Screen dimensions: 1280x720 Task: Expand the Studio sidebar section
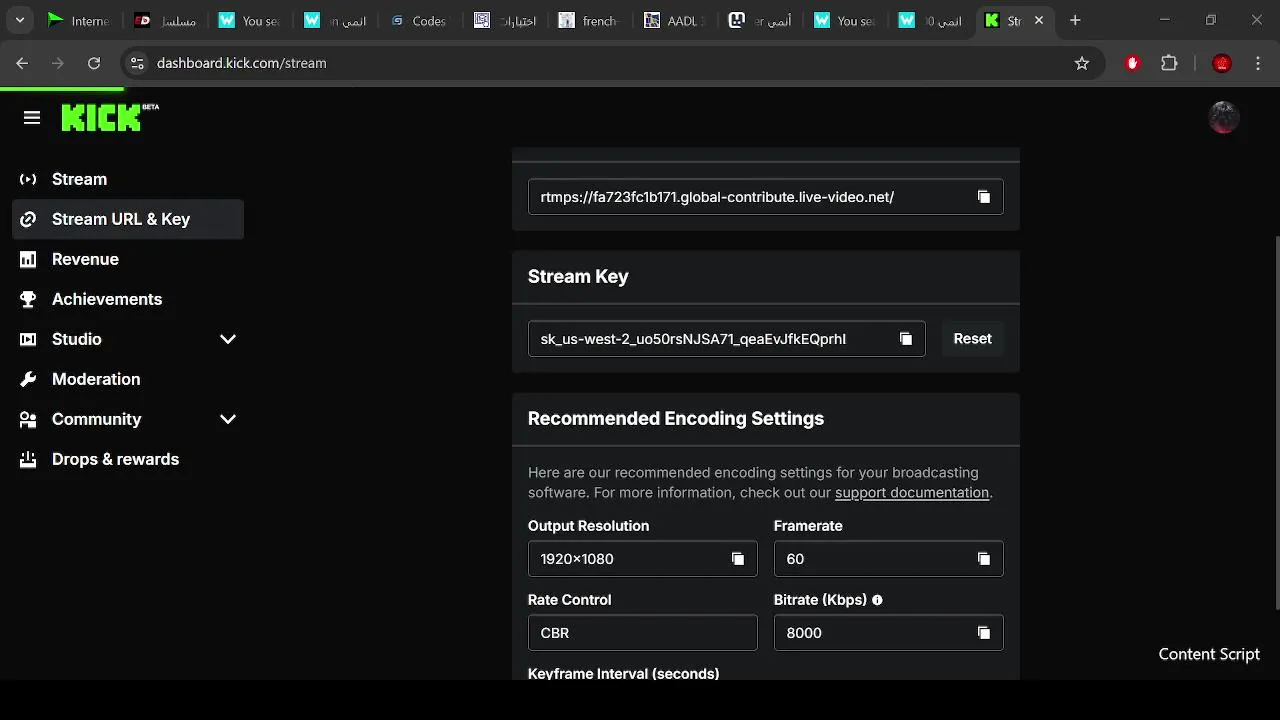pyautogui.click(x=228, y=339)
